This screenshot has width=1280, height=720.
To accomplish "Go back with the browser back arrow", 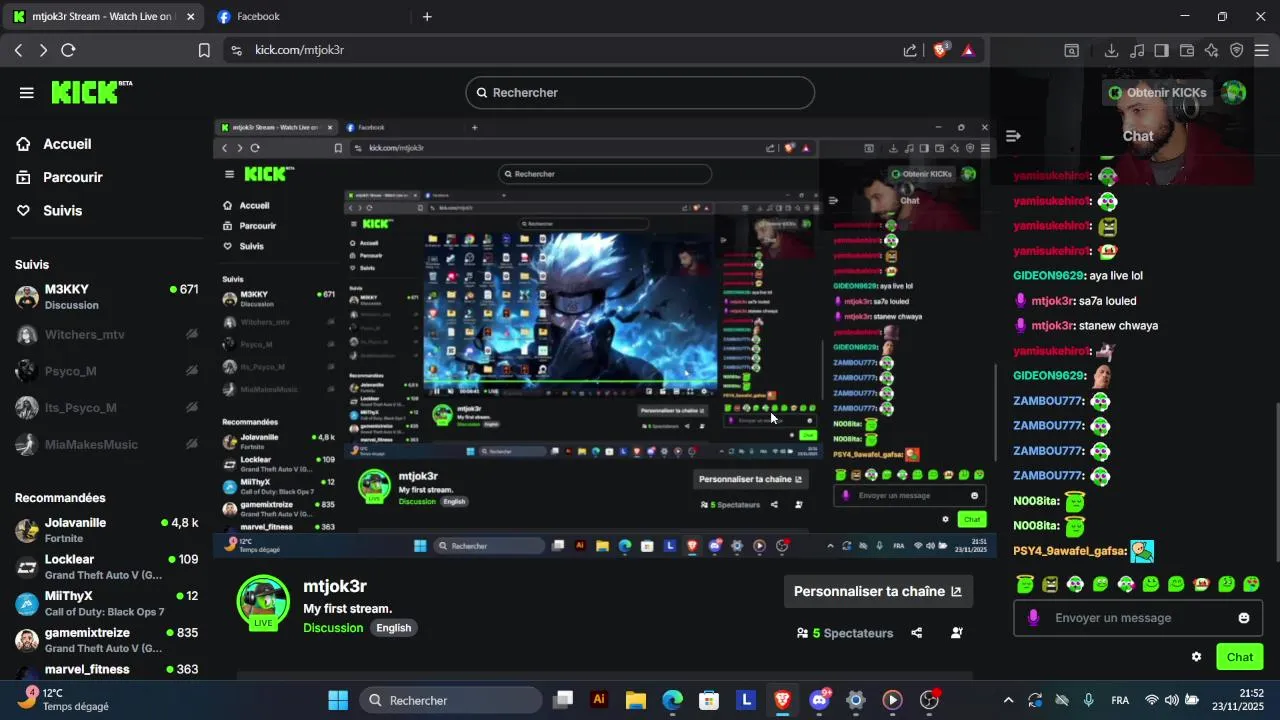I will pyautogui.click(x=19, y=50).
